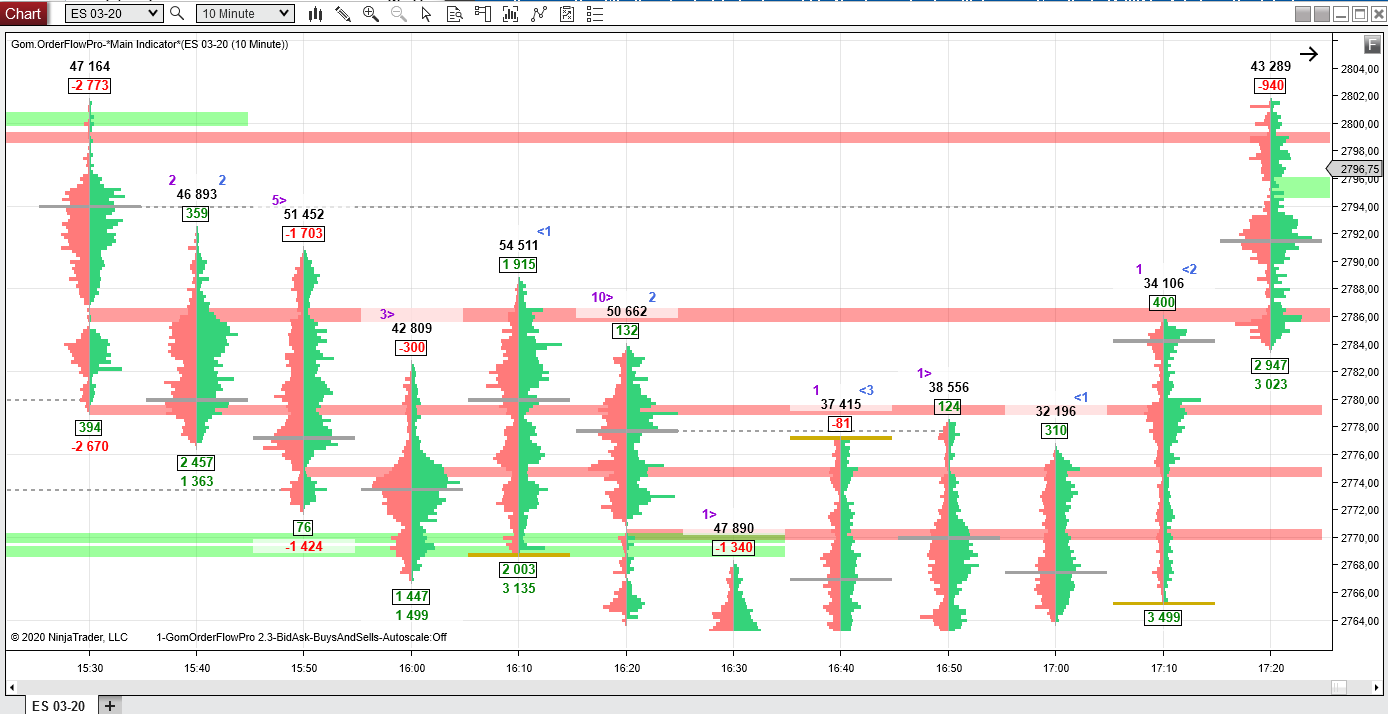Click the zoom in magnifier
1388x714 pixels.
(x=371, y=14)
